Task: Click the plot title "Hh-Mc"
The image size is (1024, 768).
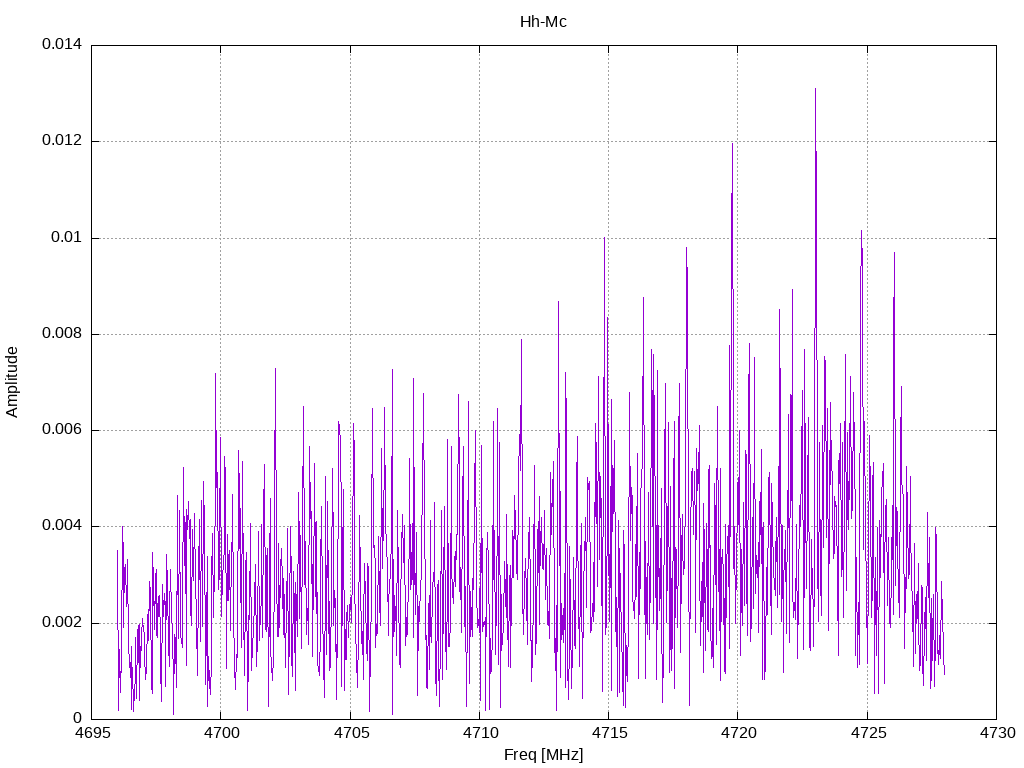Action: 543,22
